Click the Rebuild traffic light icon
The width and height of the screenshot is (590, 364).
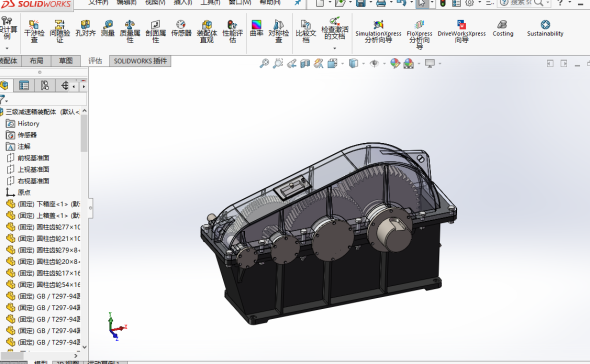[x=443, y=3]
